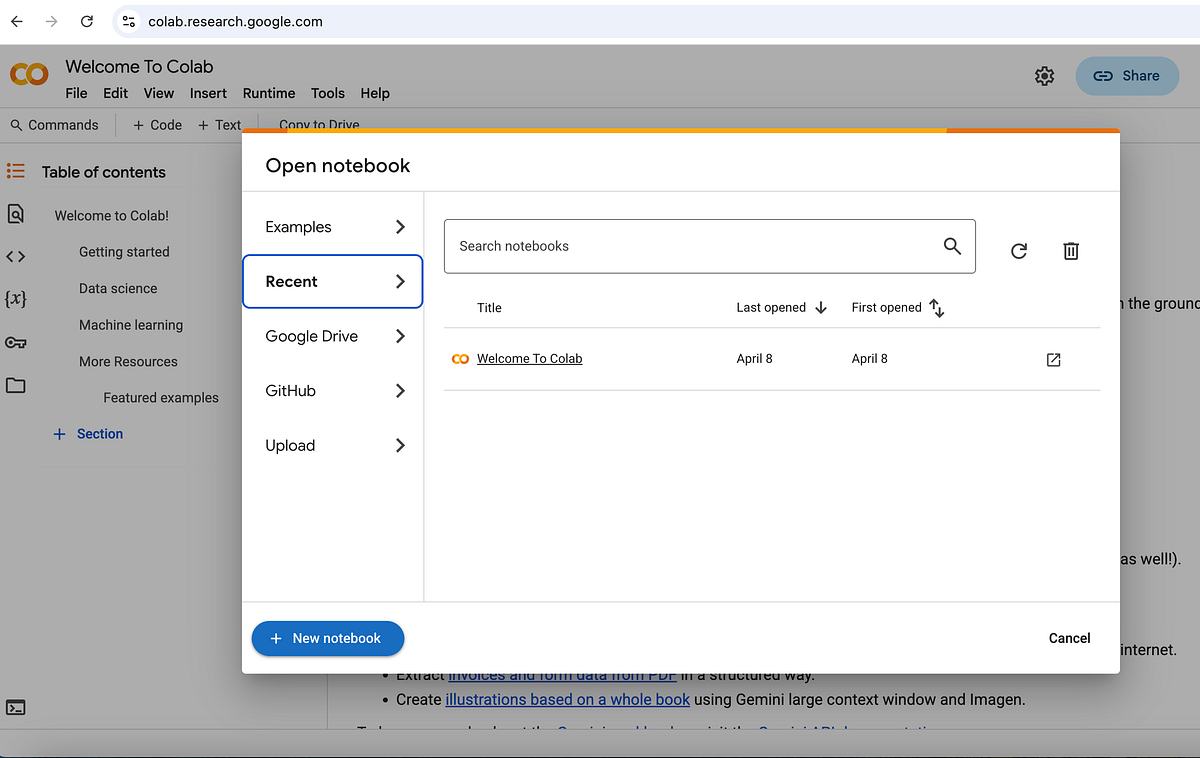Open the Files browser
Viewport: 1200px width, 758px height.
pos(15,385)
